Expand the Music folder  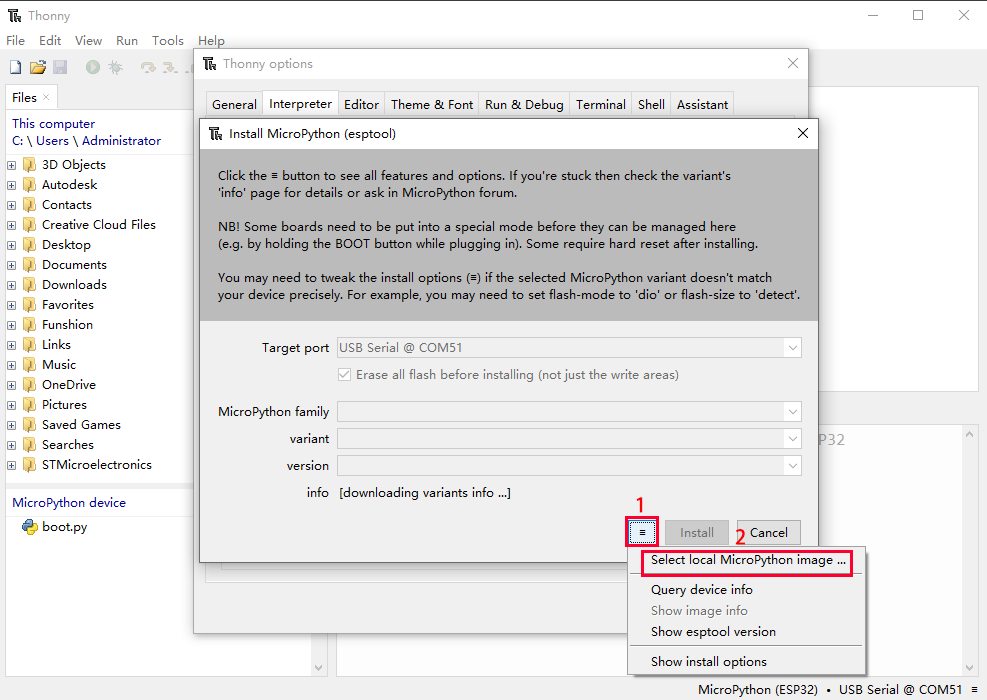(11, 365)
